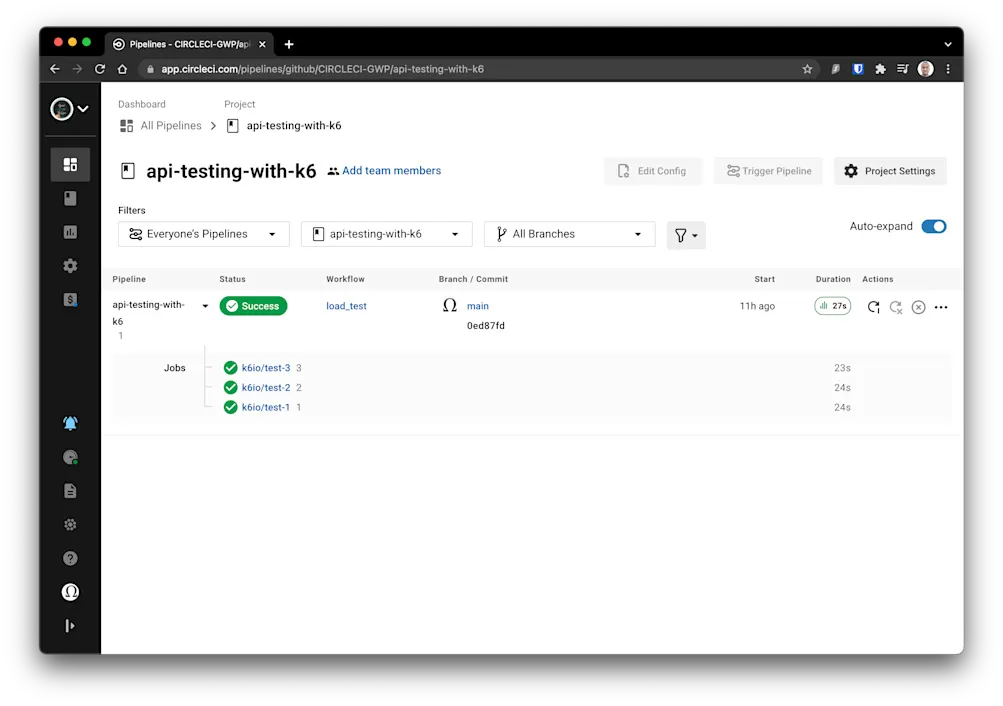Screen dimensions: 1003x706
Task: Open the Plan billing icon in the sidebar
Action: pos(70,299)
